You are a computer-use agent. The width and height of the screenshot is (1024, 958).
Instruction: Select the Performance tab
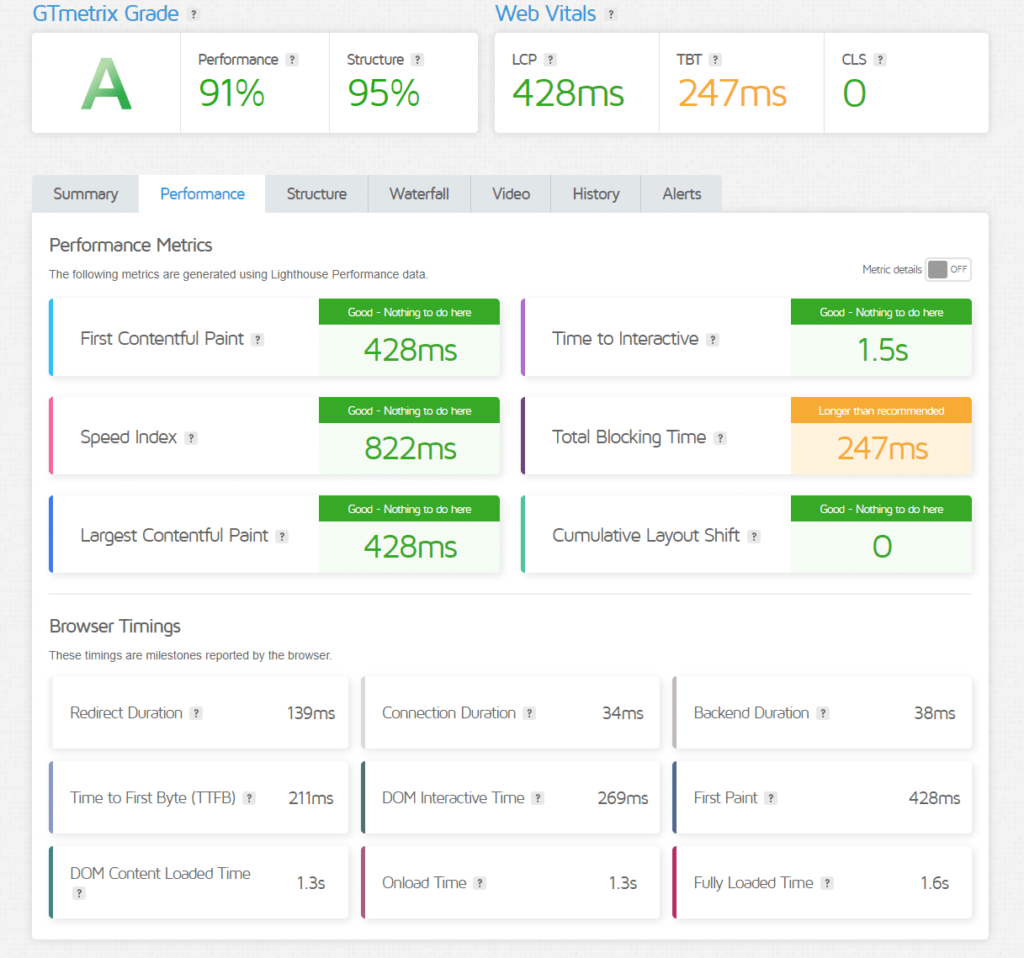coord(202,194)
